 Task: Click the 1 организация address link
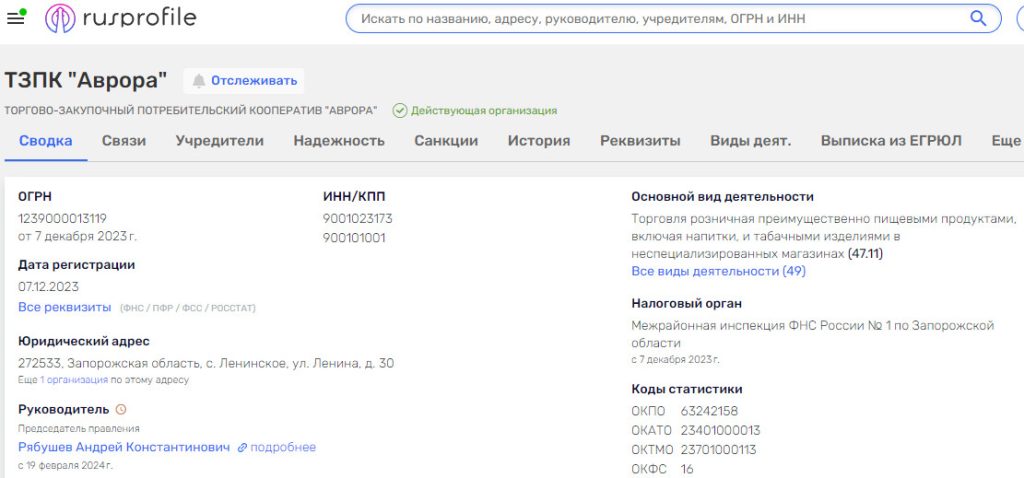click(x=74, y=380)
